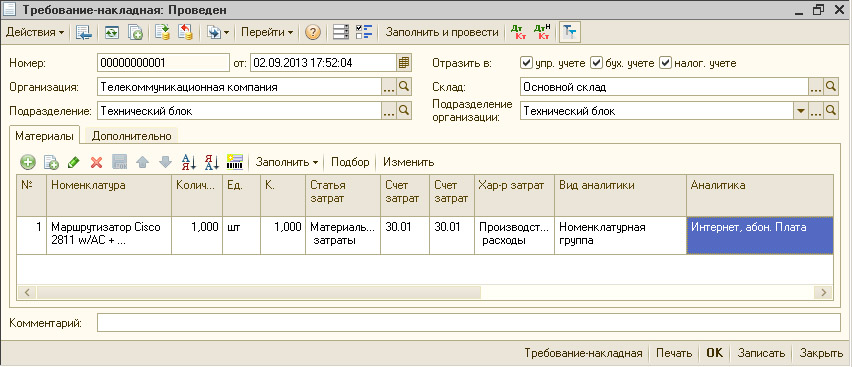Select cell Номенклатурная группа
The image size is (852, 367).
[x=620, y=235]
